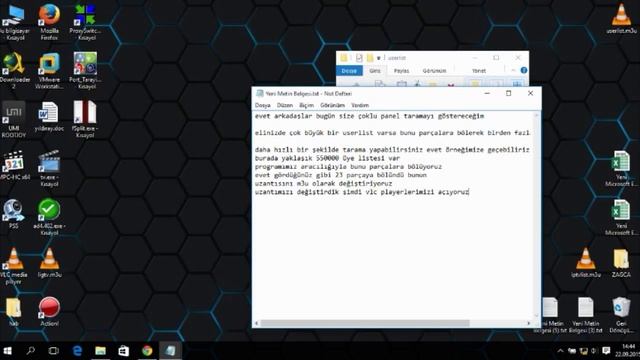Launch MPC-HC x64 media player icon

(x=14, y=165)
